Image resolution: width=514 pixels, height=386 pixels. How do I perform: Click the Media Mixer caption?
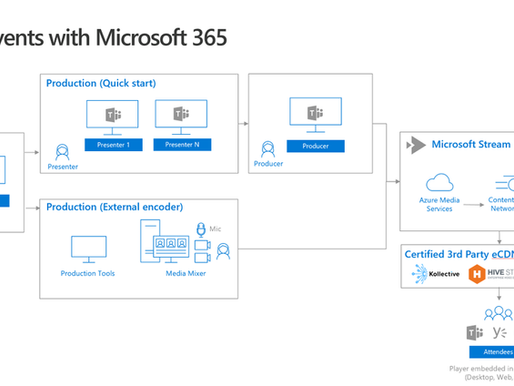coord(186,273)
